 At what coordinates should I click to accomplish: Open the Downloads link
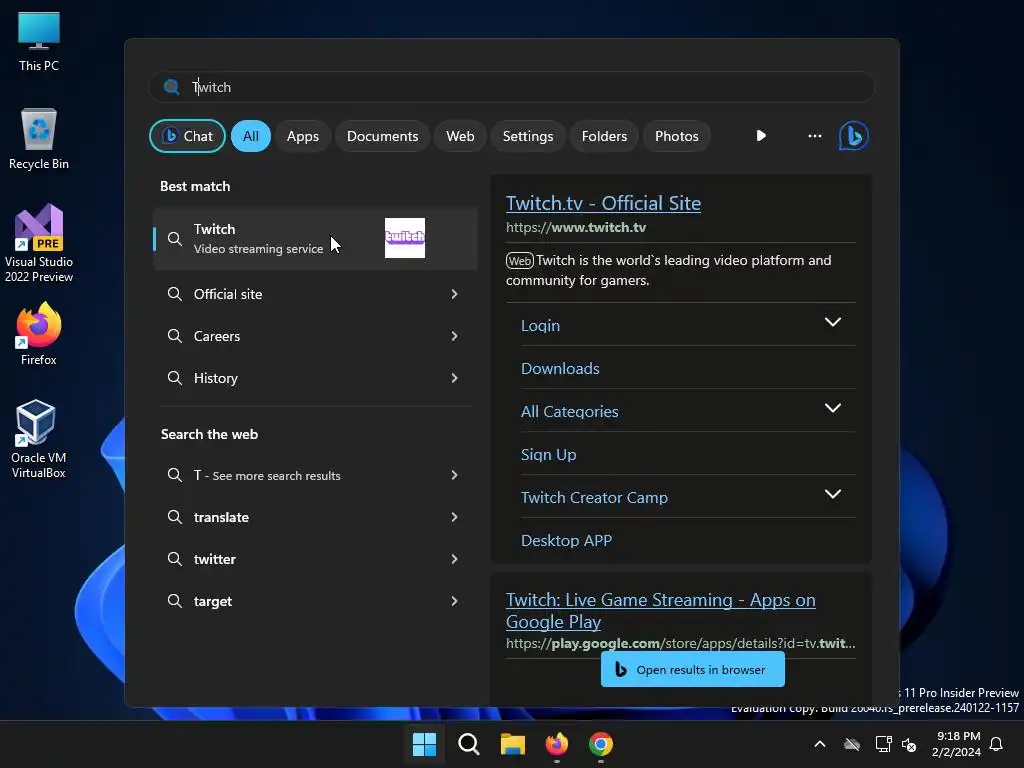[x=560, y=368]
